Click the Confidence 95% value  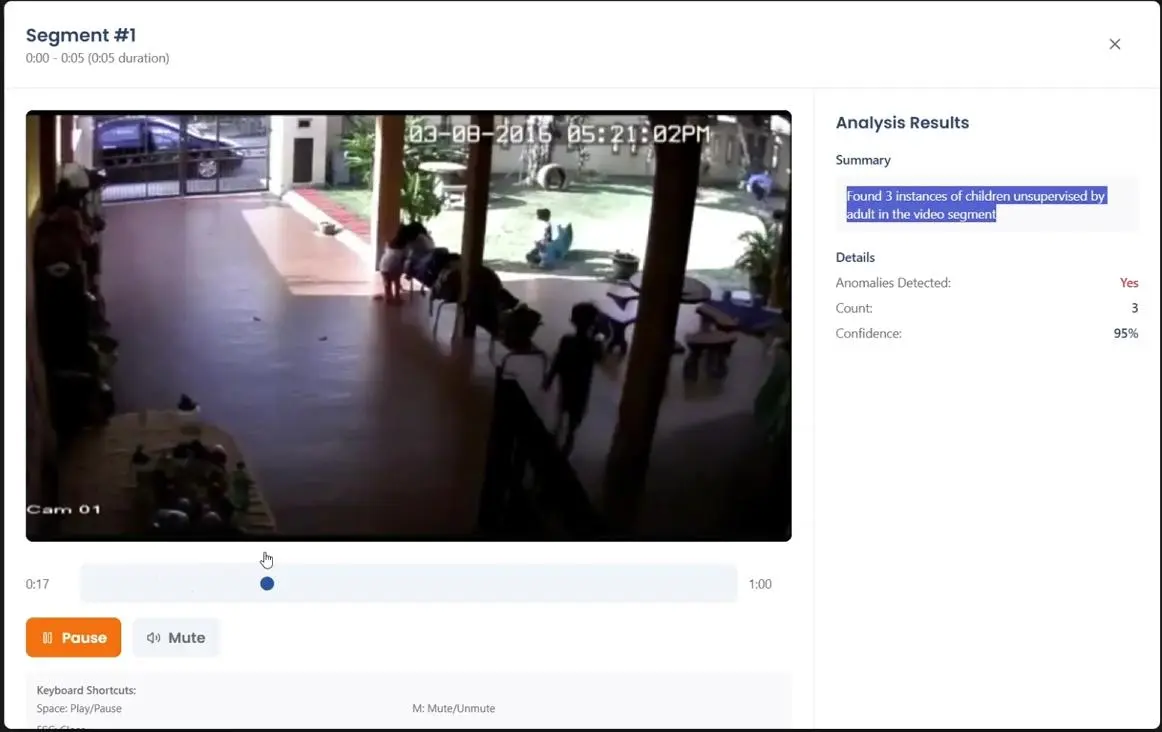[1126, 333]
